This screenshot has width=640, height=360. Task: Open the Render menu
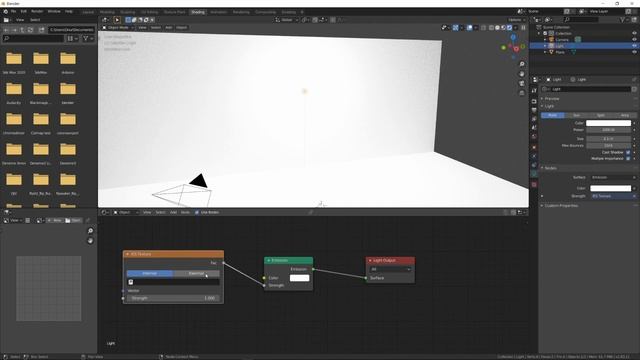[x=37, y=11]
